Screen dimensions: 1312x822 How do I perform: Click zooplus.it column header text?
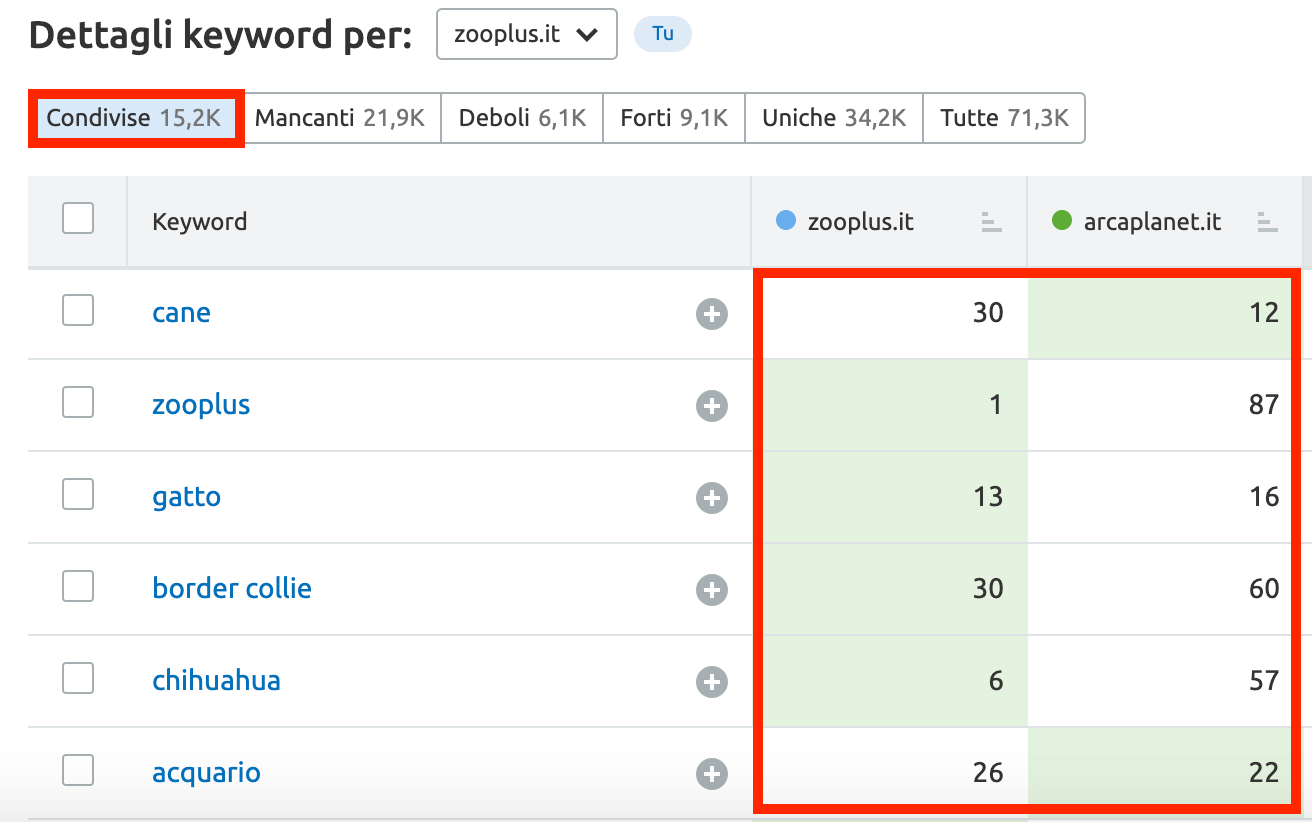coord(860,222)
